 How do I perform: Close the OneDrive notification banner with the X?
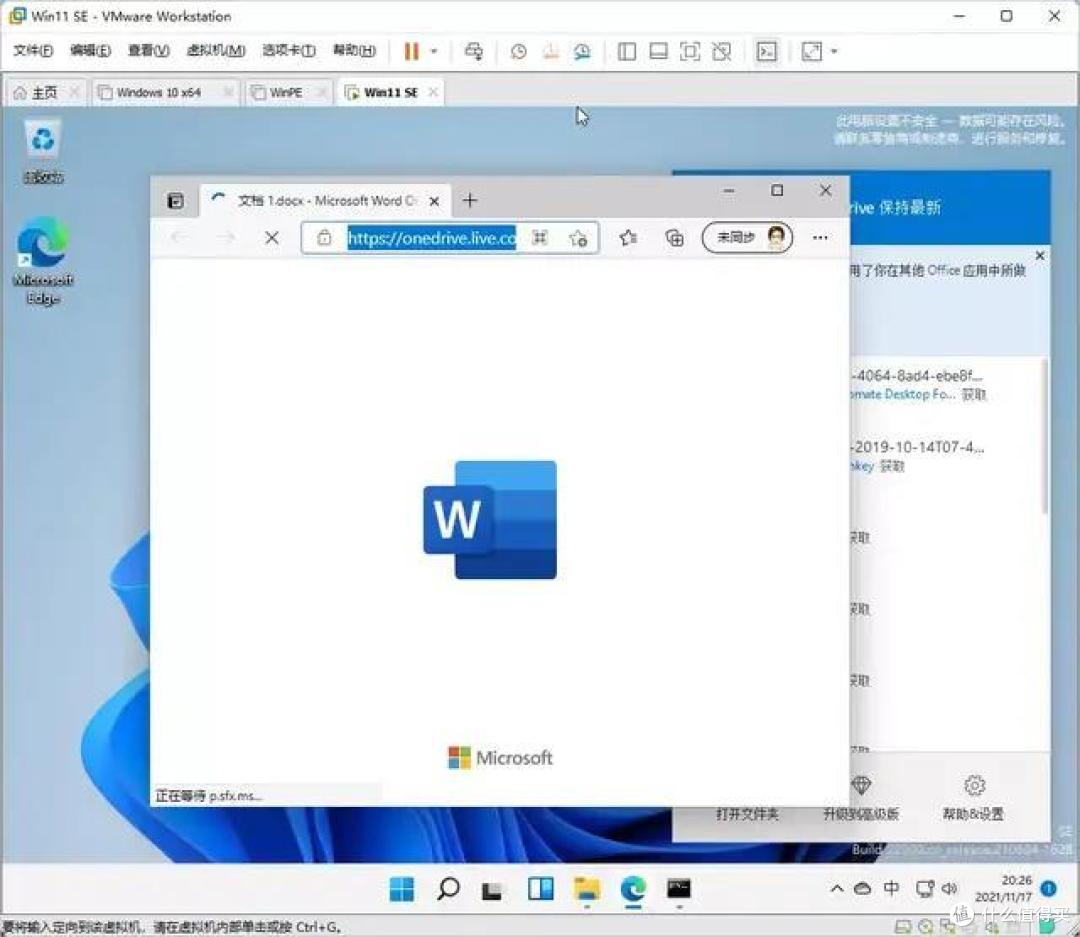(1040, 256)
